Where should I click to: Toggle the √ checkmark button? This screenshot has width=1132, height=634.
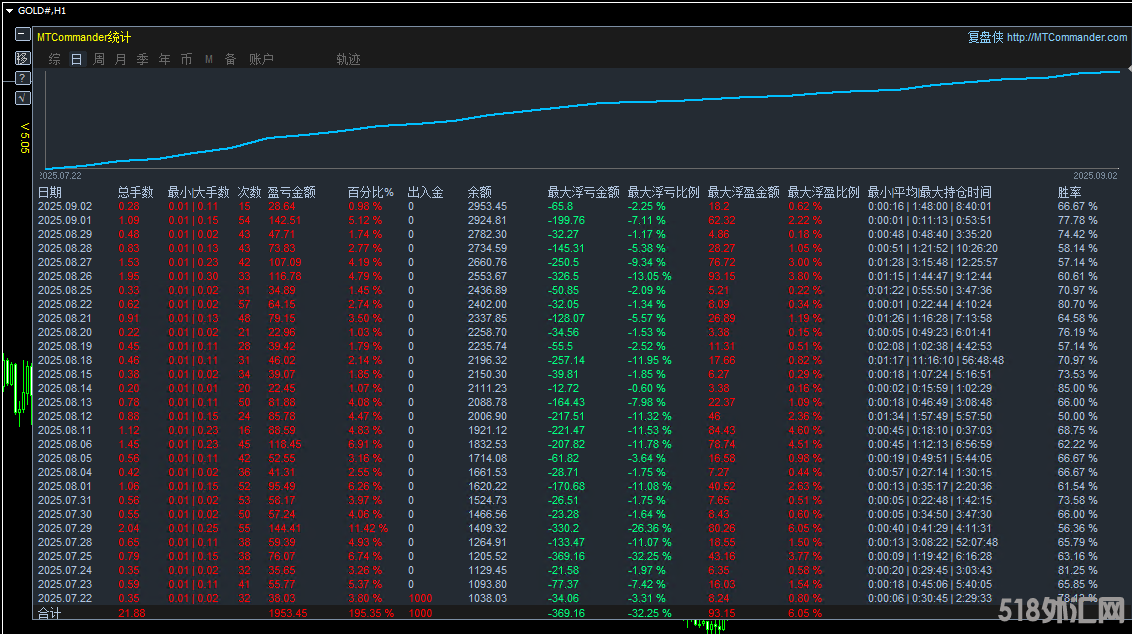pos(22,98)
